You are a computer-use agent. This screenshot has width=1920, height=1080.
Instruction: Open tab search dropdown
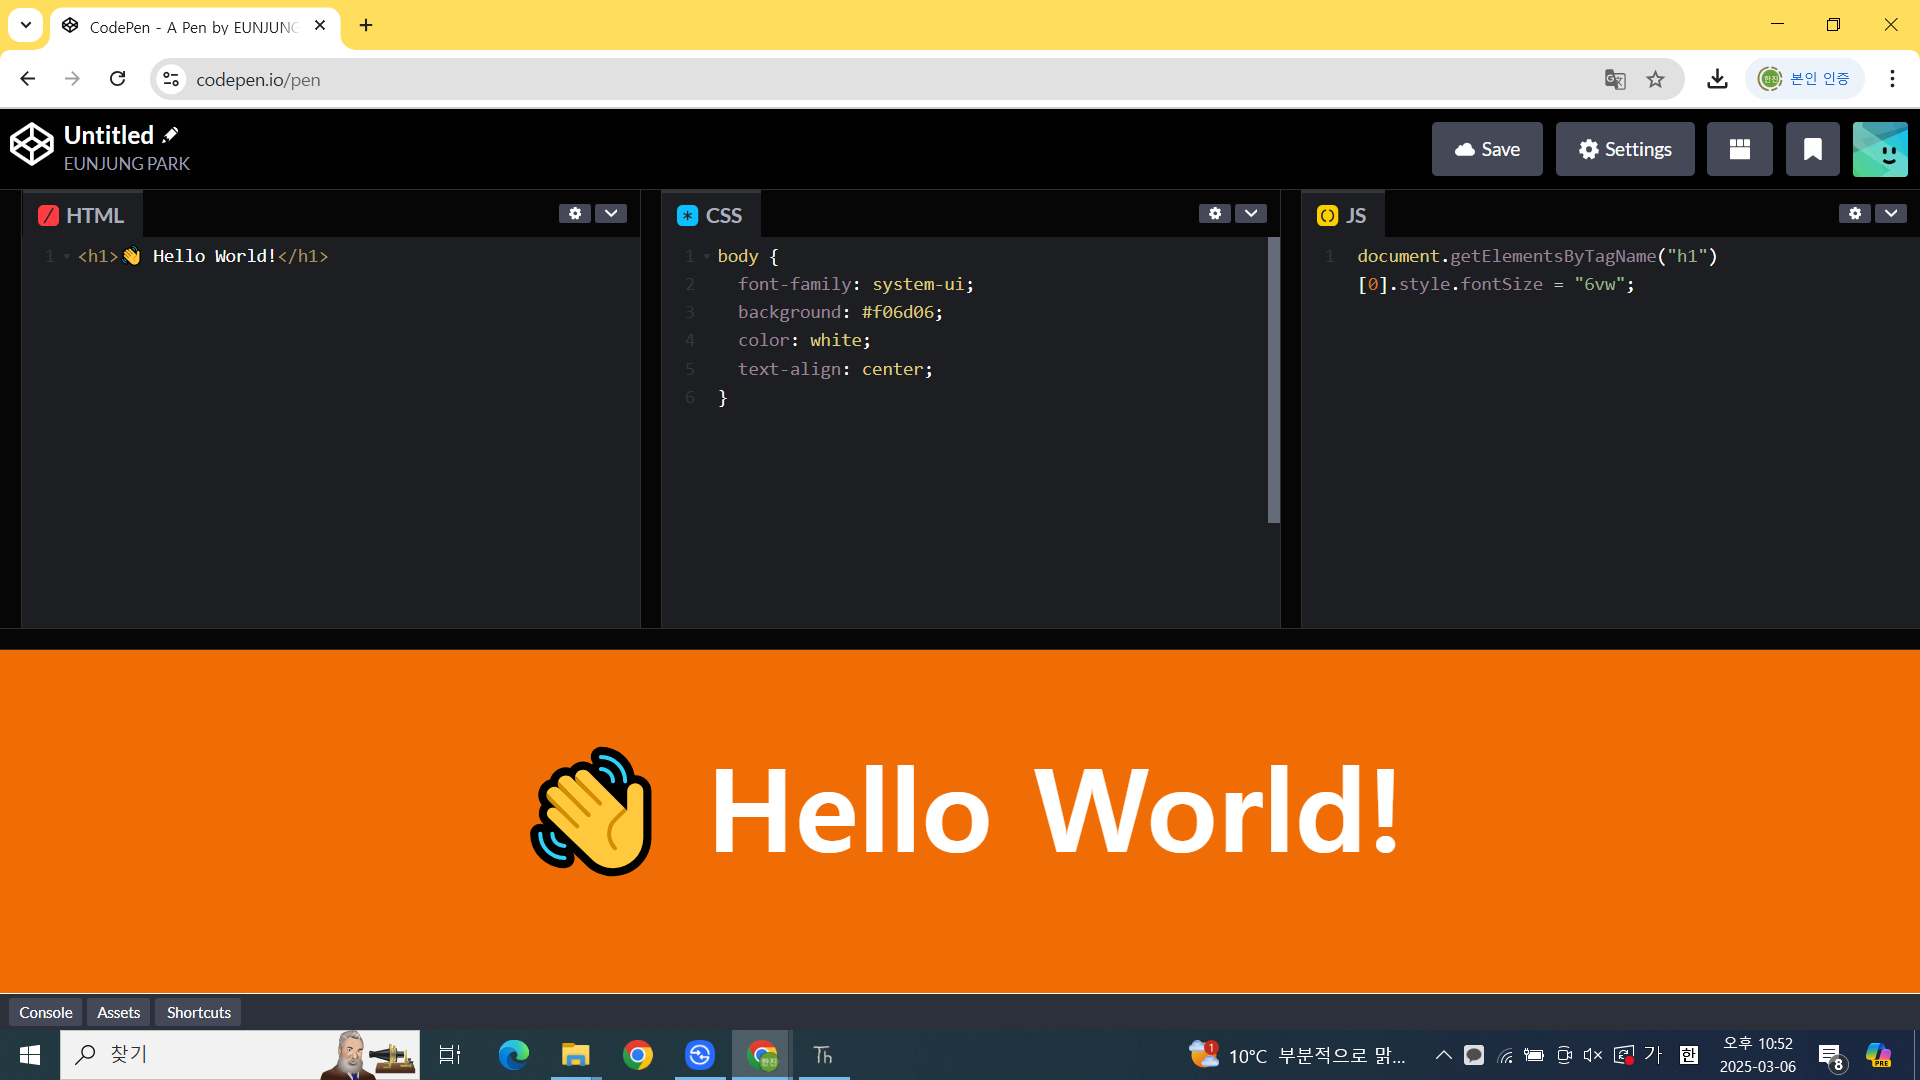tap(26, 25)
